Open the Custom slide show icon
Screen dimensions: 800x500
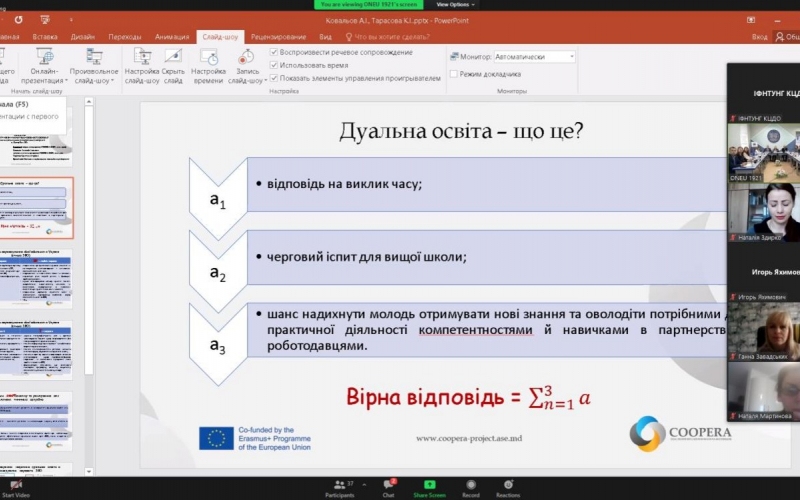point(94,56)
